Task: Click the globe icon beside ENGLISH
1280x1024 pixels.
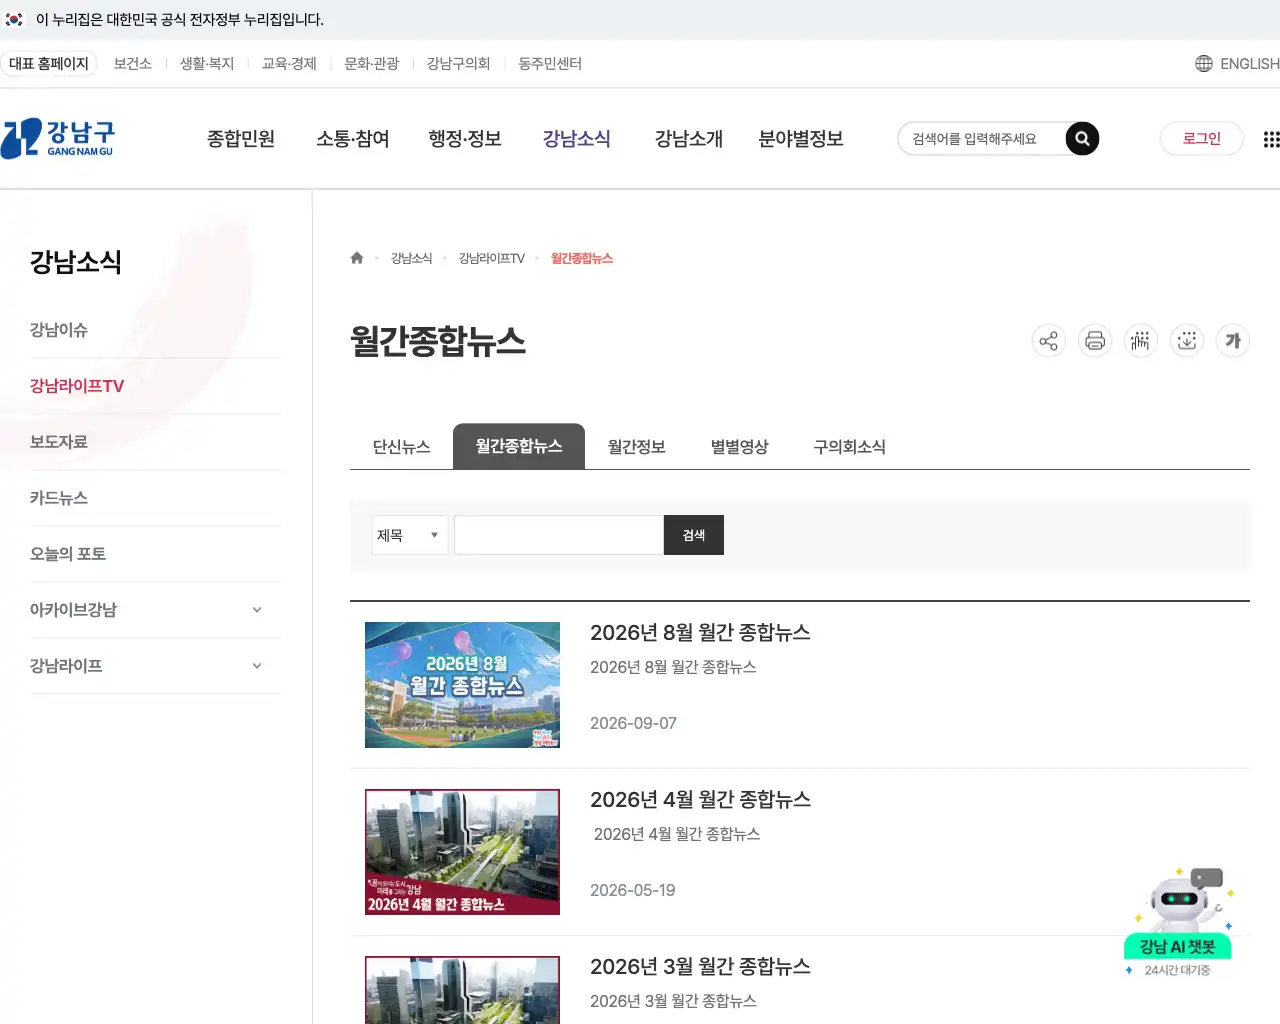Action: [x=1204, y=64]
